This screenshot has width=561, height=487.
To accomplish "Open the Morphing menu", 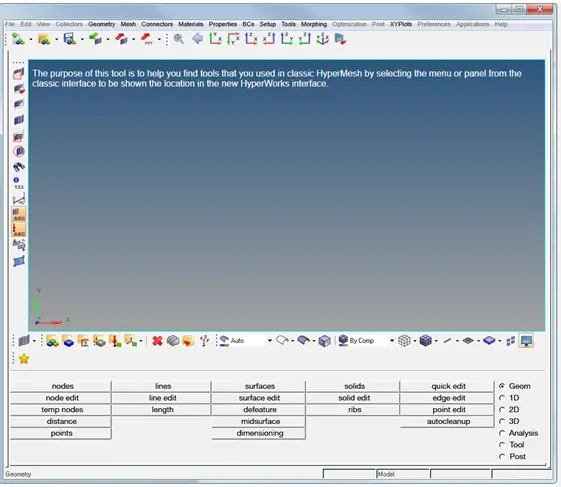I will point(314,24).
